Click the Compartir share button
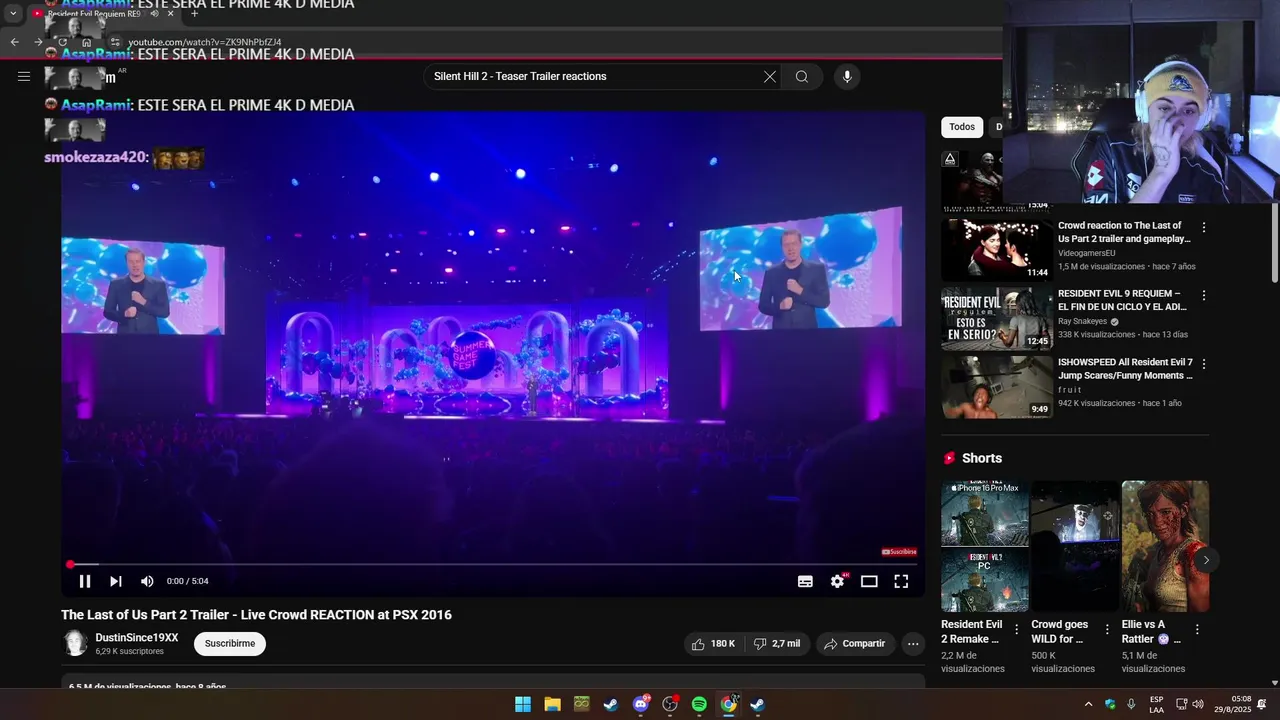 [x=854, y=644]
